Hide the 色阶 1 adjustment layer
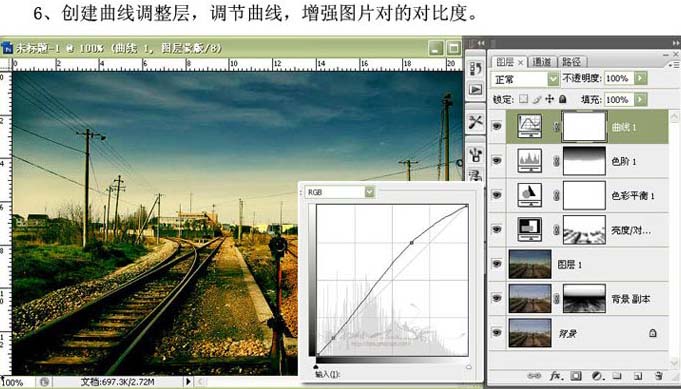 [x=496, y=161]
